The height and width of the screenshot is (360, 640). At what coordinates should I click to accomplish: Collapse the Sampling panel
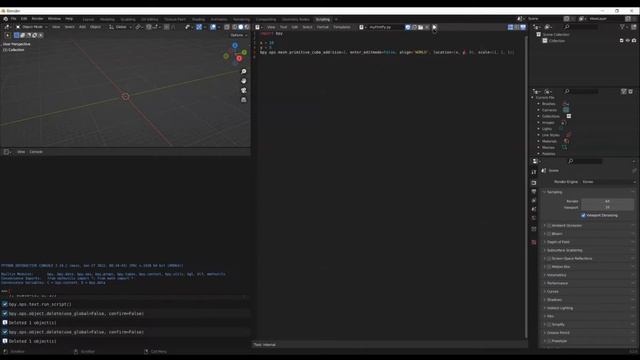(554, 192)
